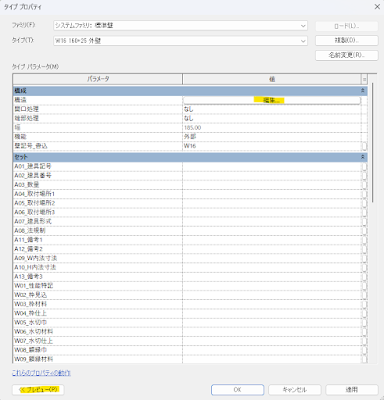Select the A01_建具記号 parameter label
Screen dimensions: 384x400
click(x=33, y=166)
